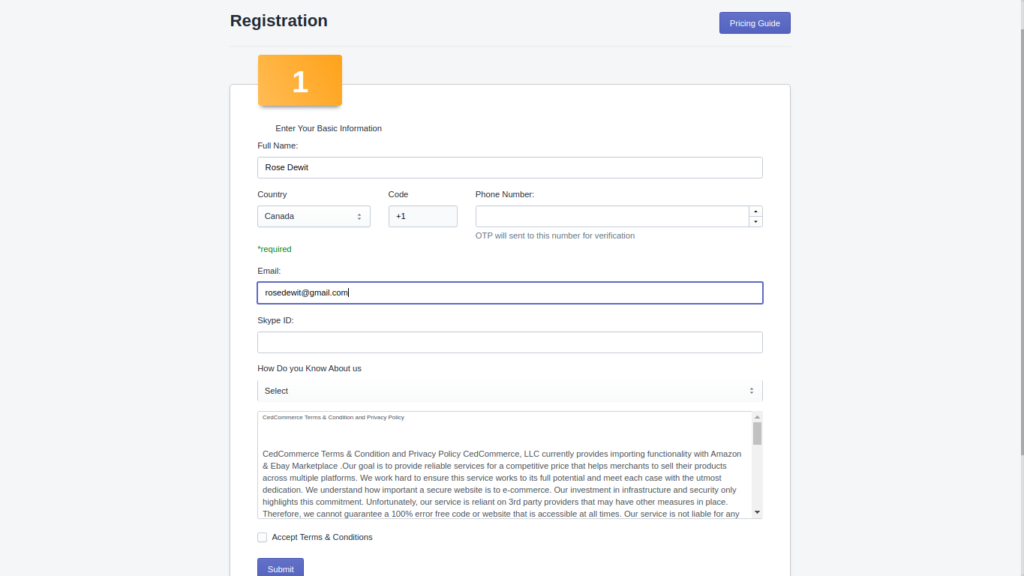This screenshot has width=1024, height=576.
Task: Click the orange step 1 badge
Action: (x=300, y=80)
